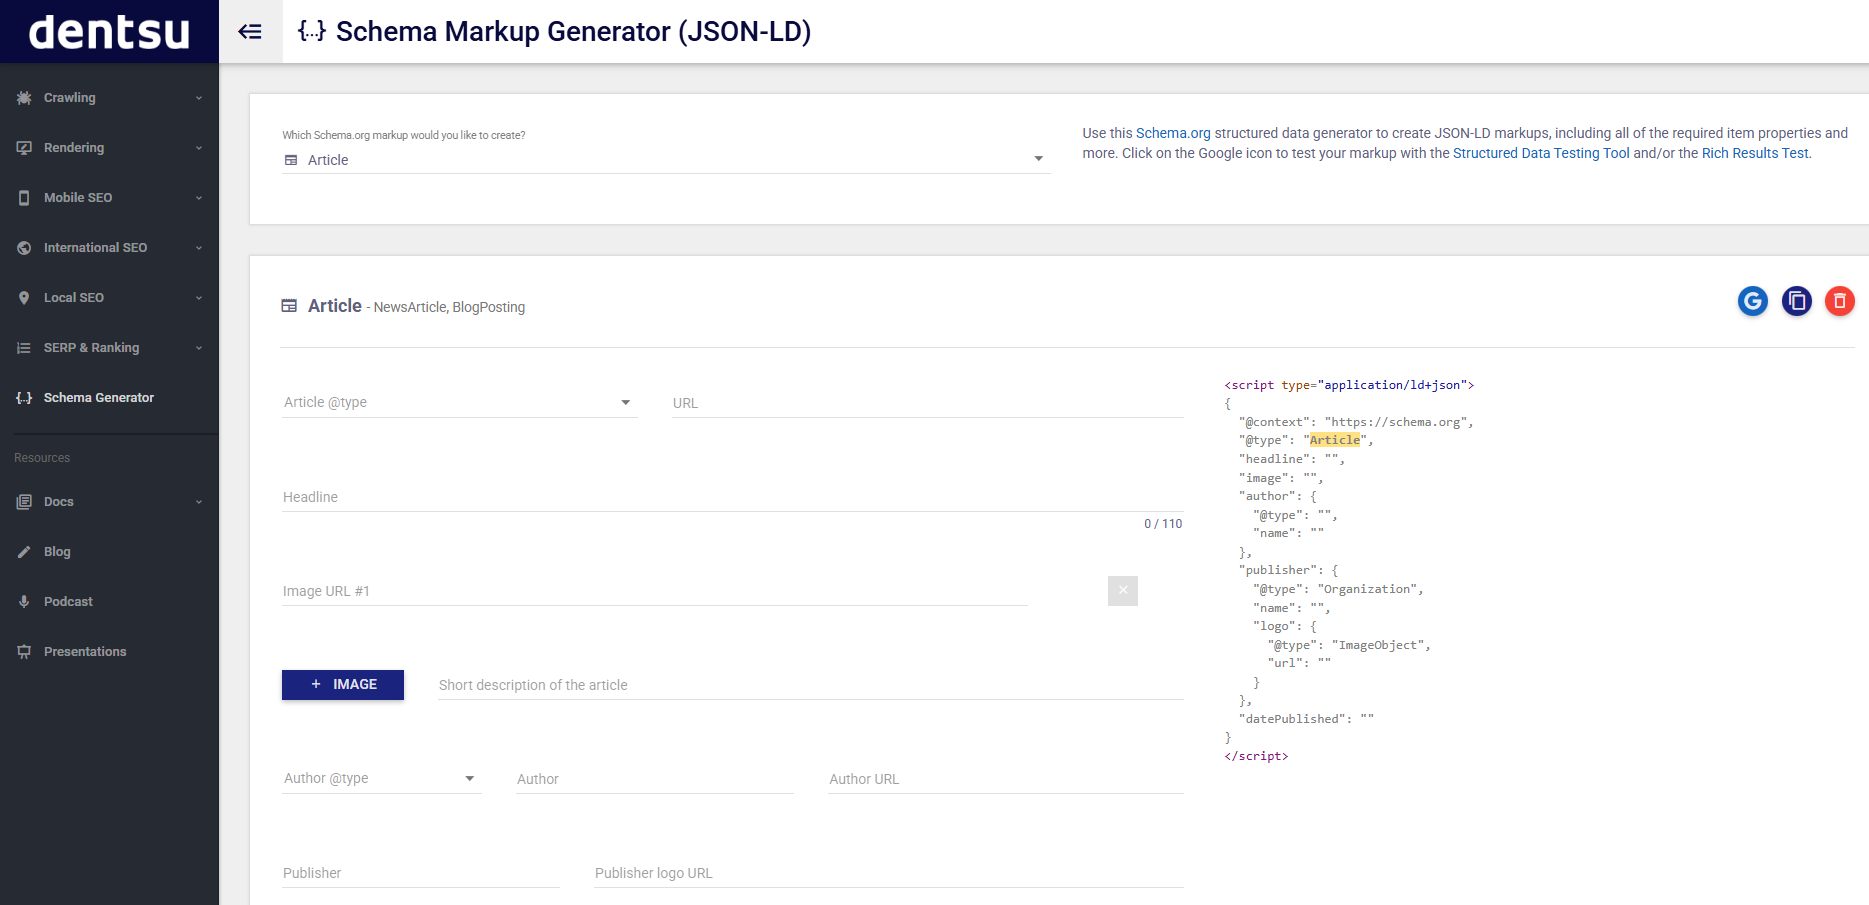Click the Presentations projector icon

[x=24, y=651]
